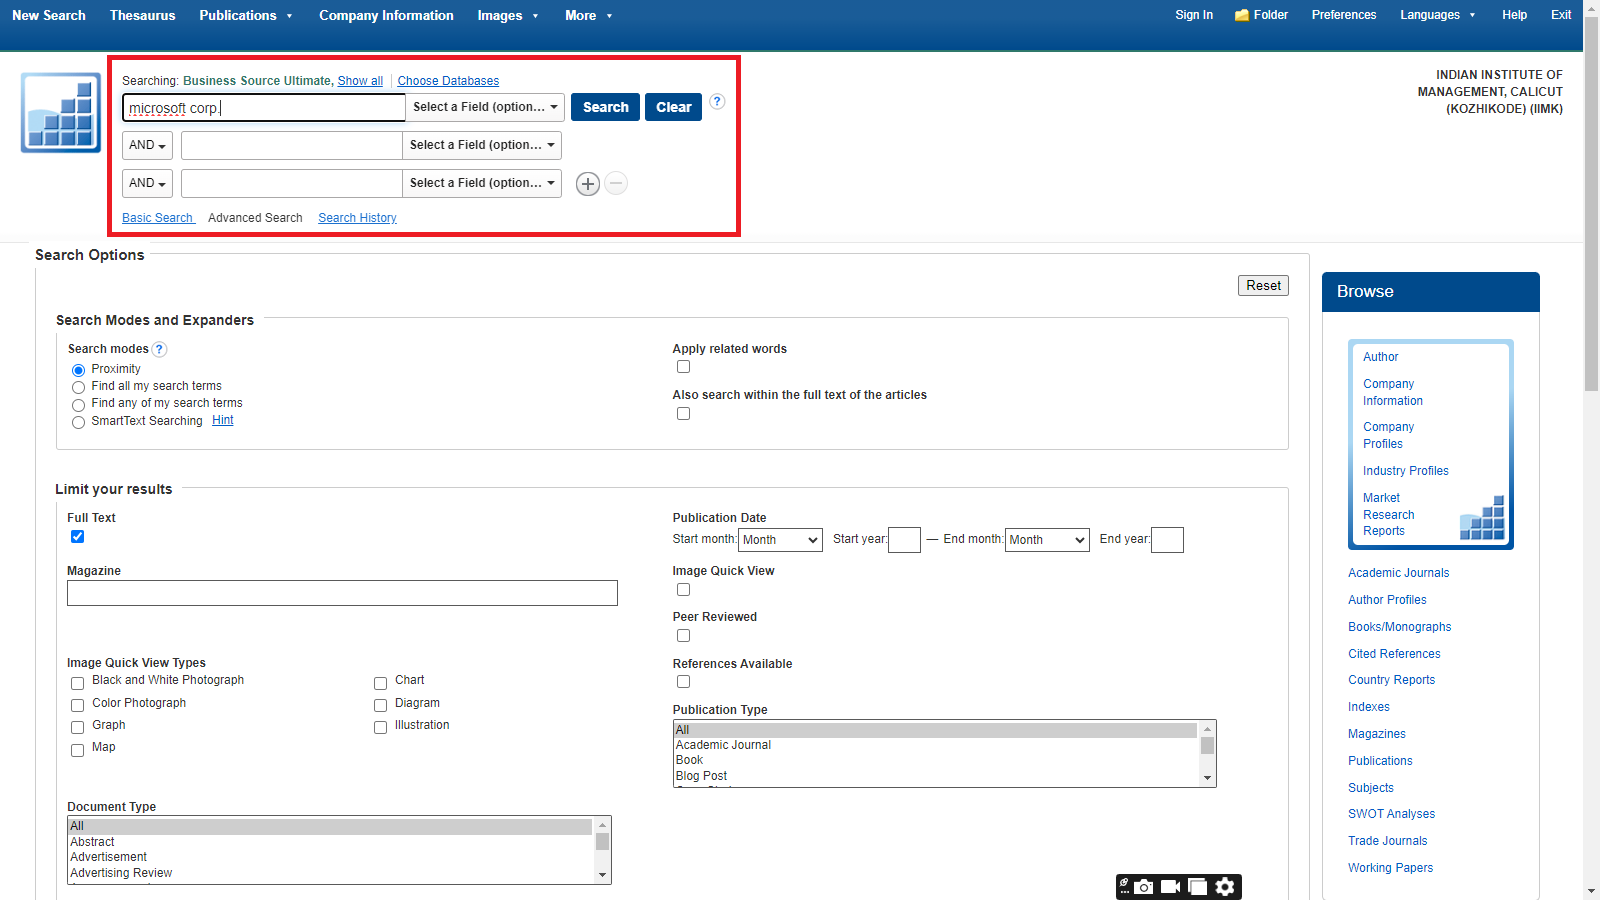Open capture toolbar settings gear
The width and height of the screenshot is (1600, 900).
click(1225, 887)
